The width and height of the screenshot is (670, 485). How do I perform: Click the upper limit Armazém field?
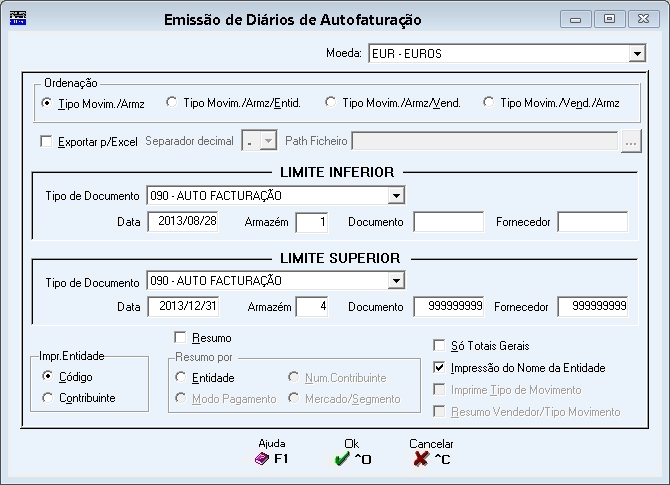(311, 306)
